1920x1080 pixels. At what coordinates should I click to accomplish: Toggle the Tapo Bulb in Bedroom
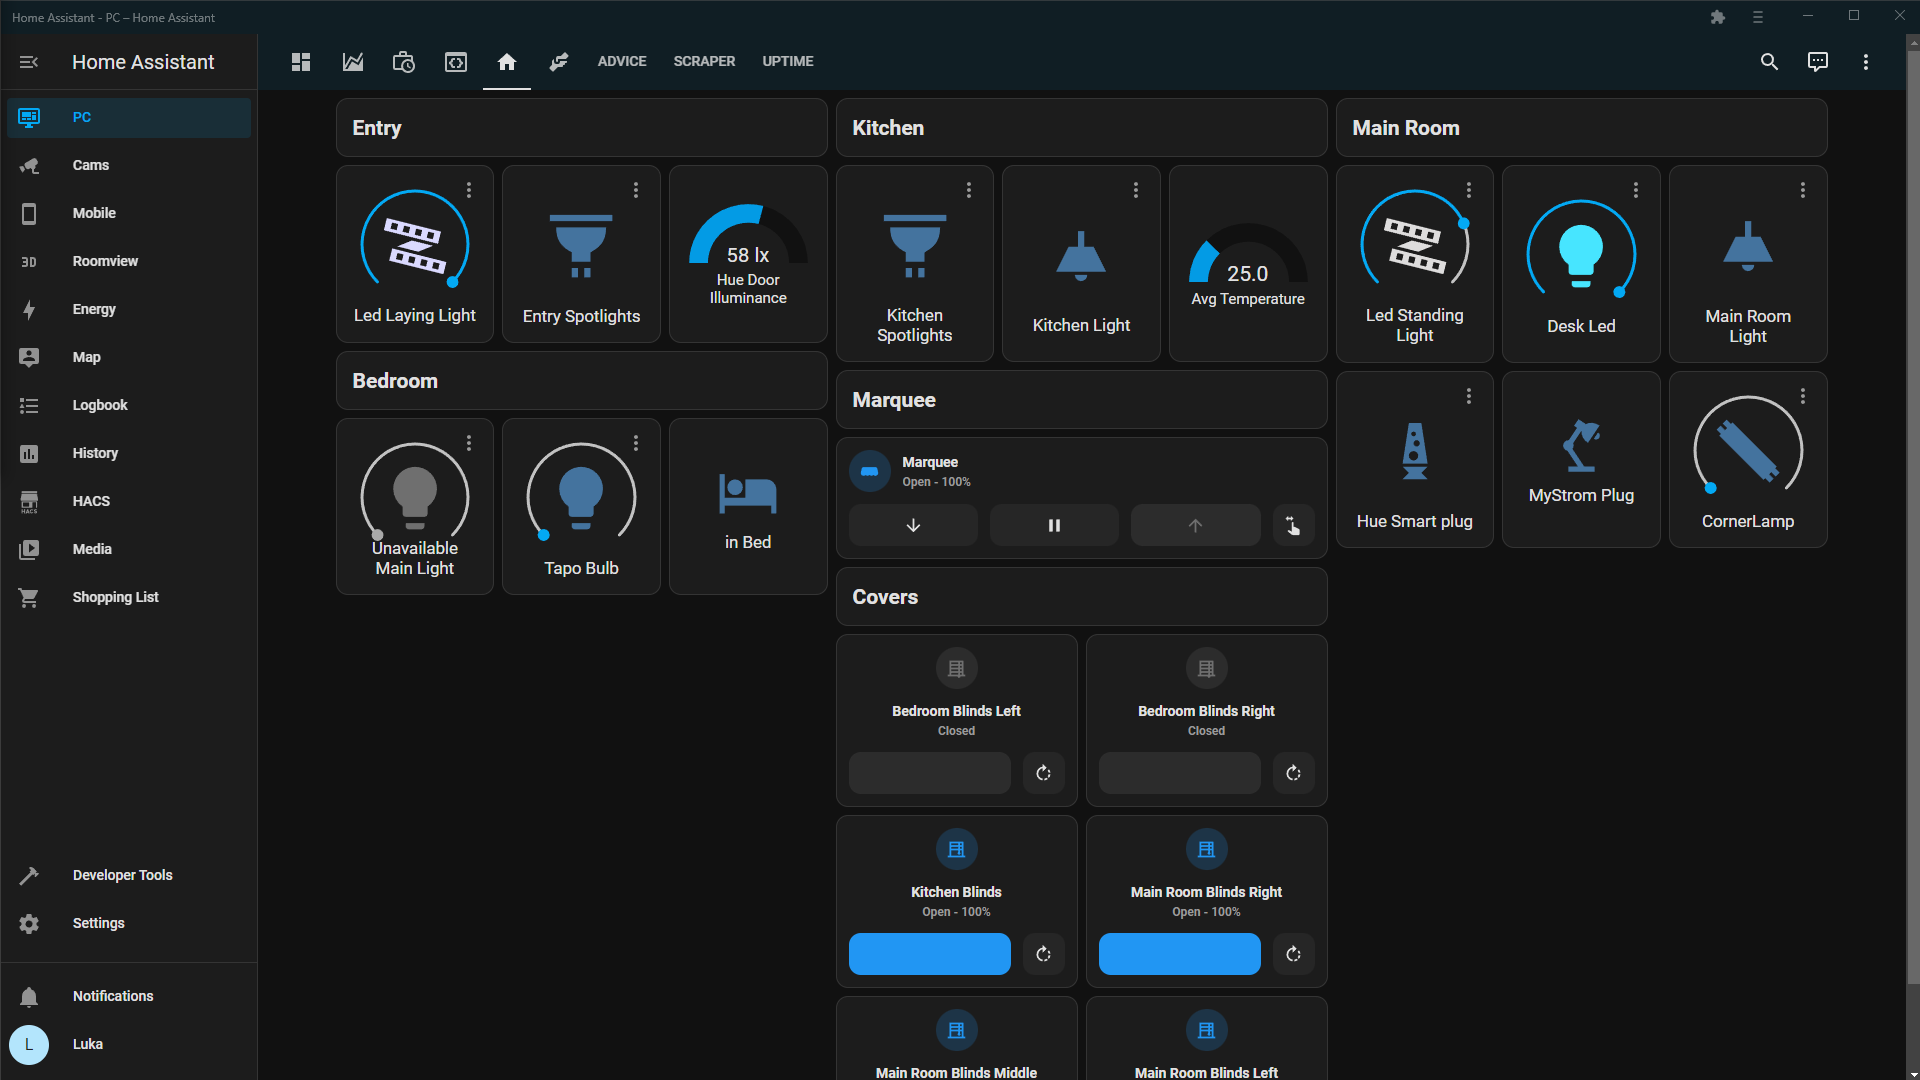click(x=580, y=495)
